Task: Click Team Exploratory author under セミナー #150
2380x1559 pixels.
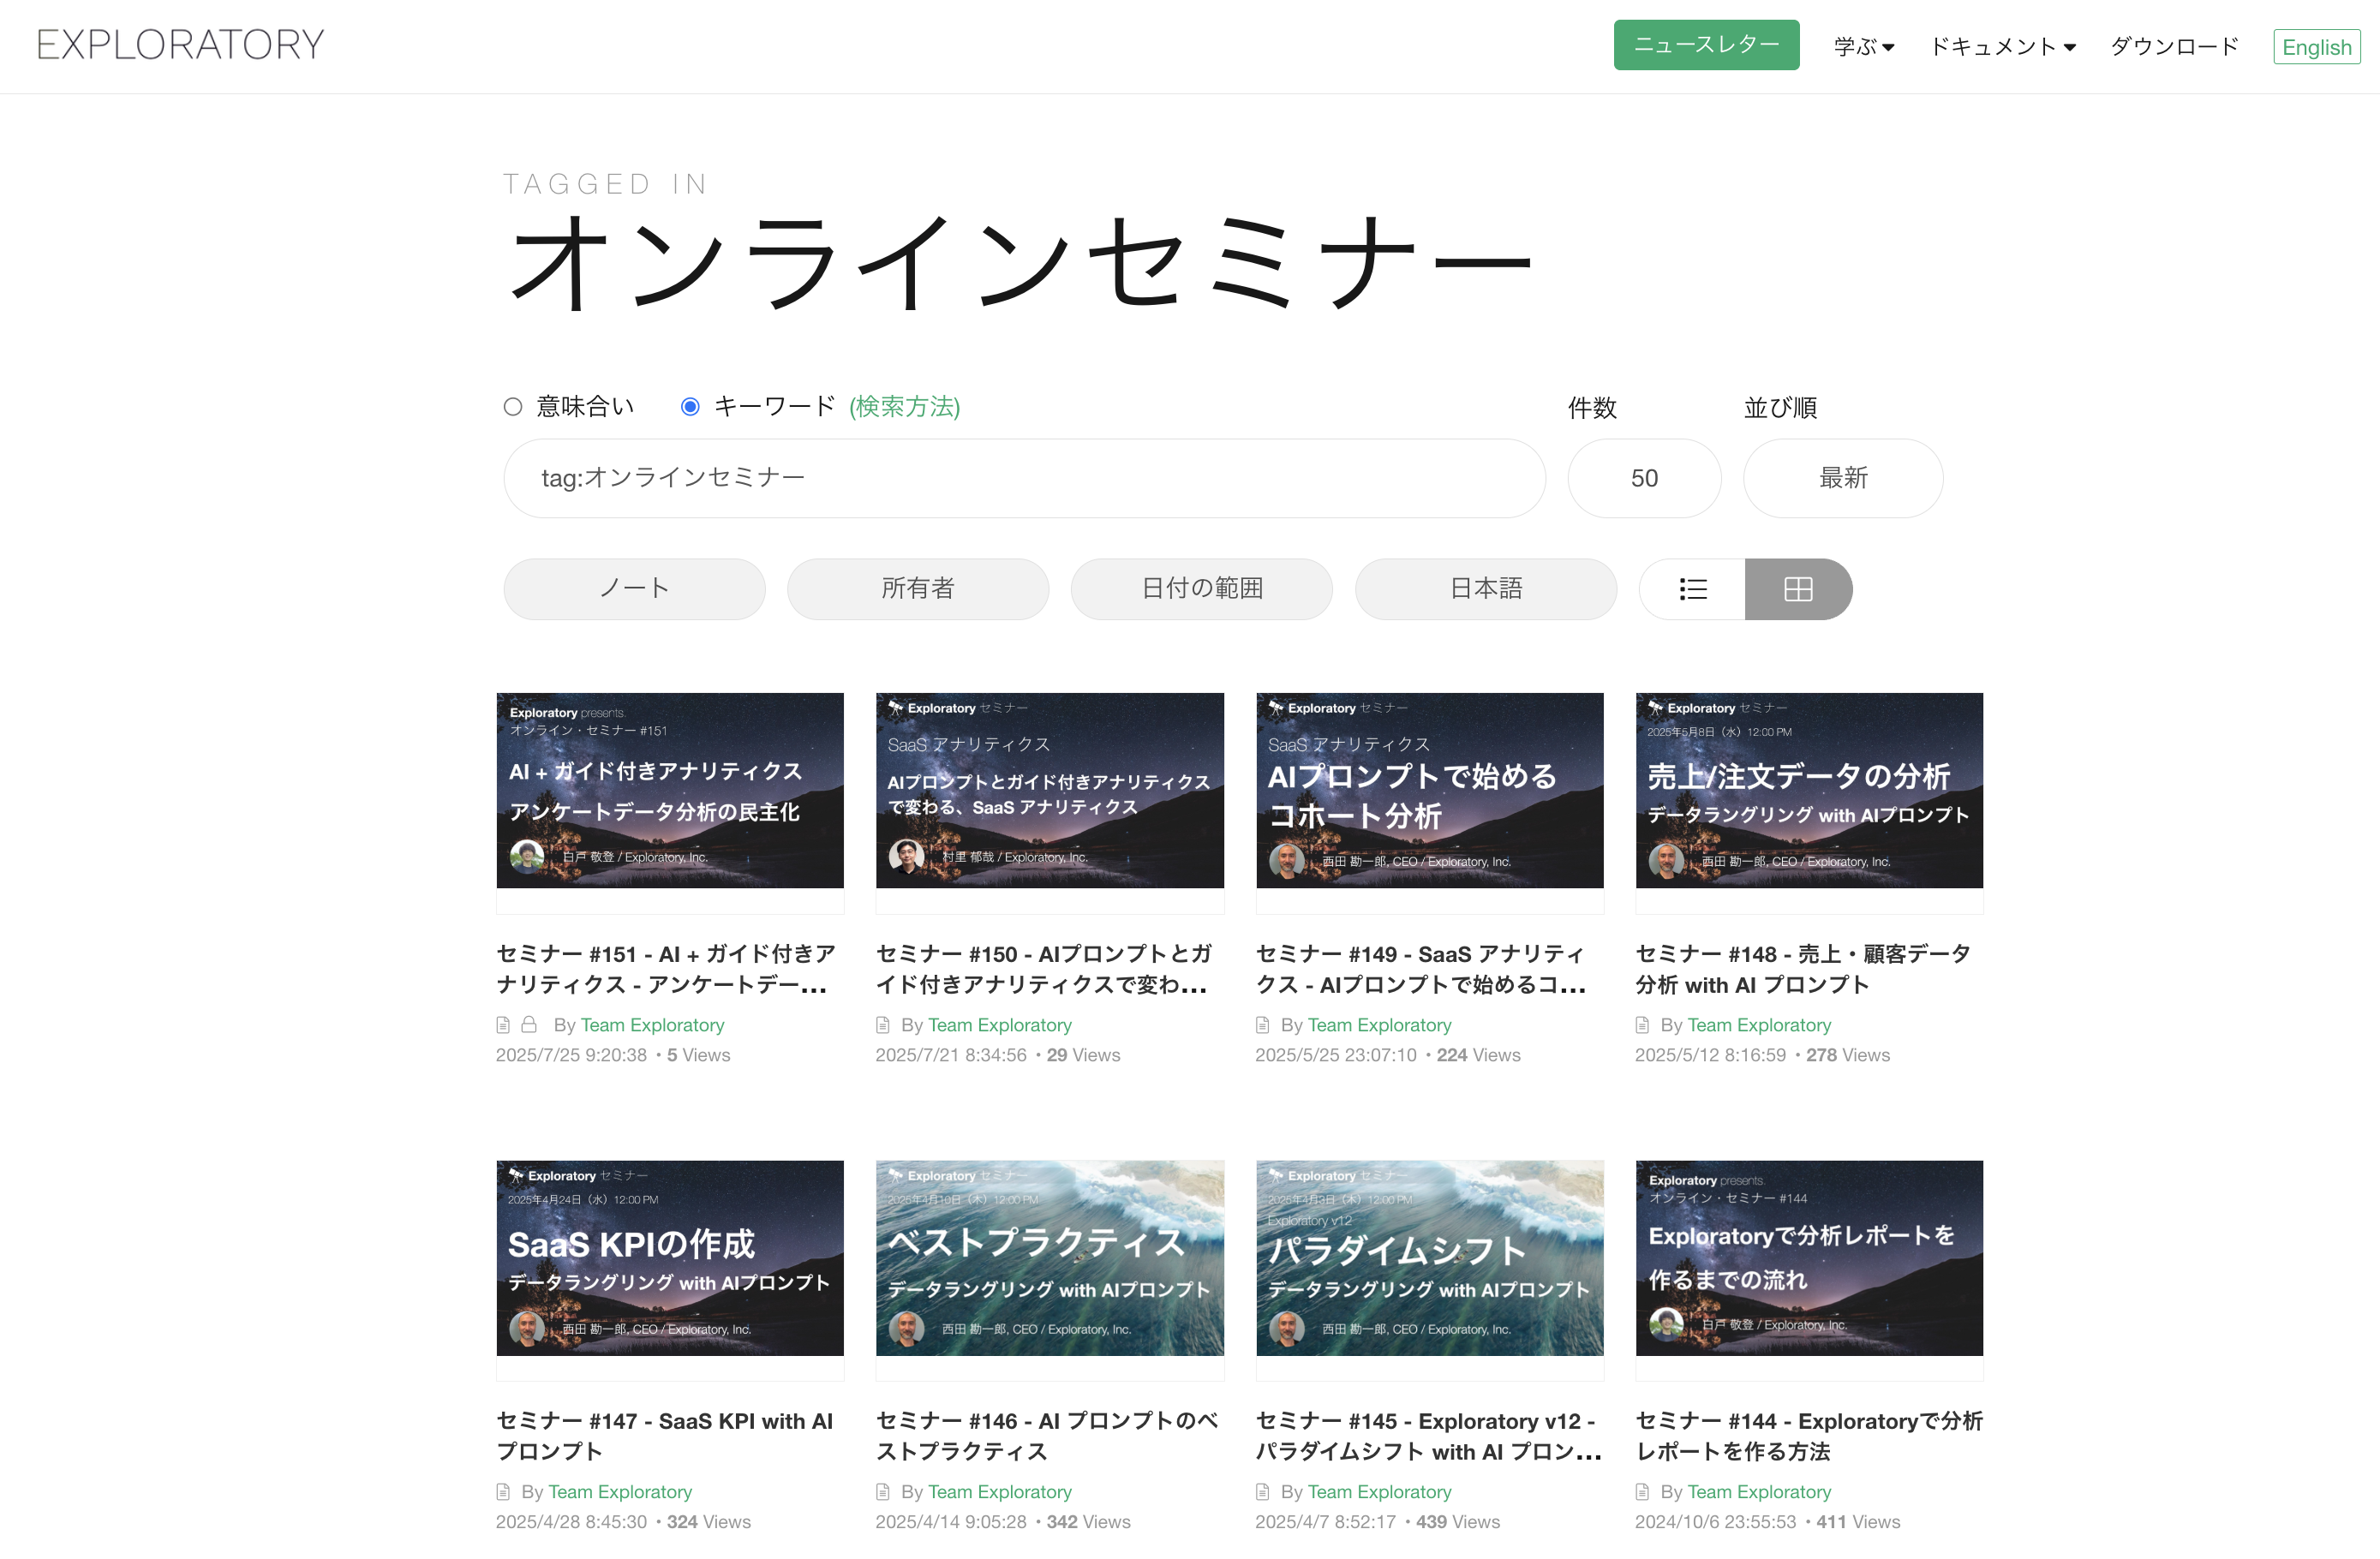Action: tap(1000, 1025)
